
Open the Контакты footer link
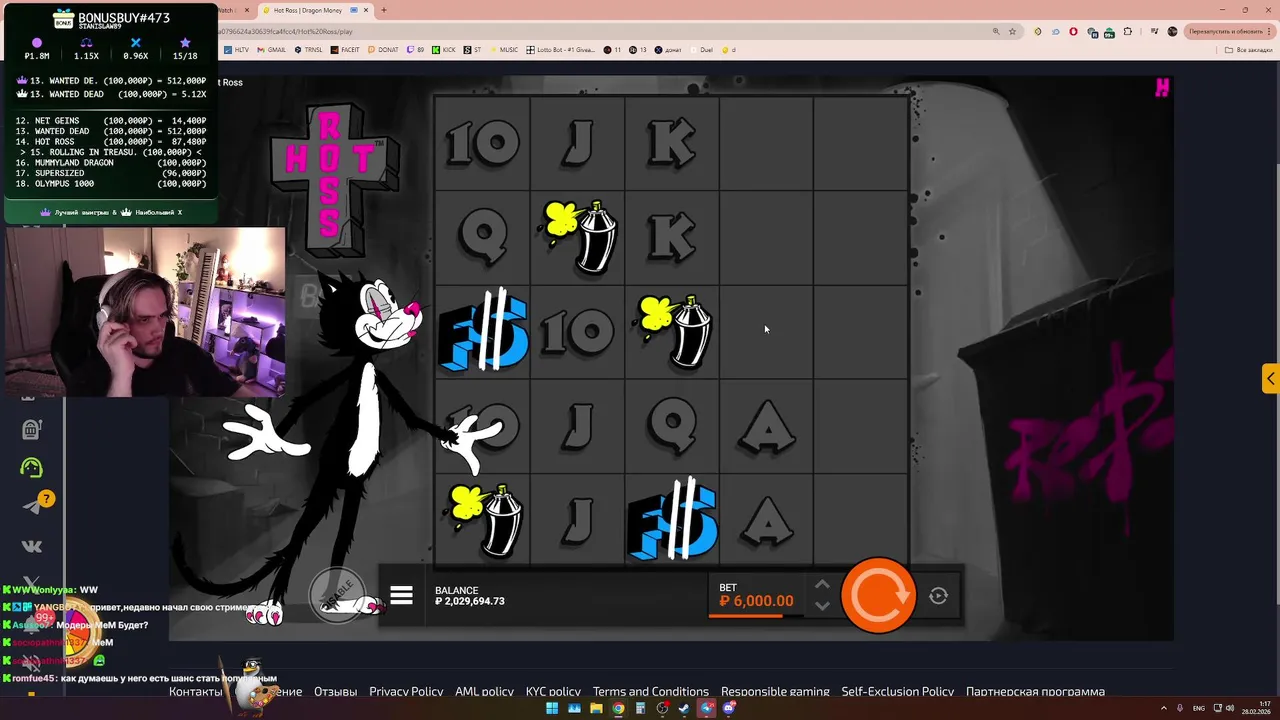[x=195, y=692]
